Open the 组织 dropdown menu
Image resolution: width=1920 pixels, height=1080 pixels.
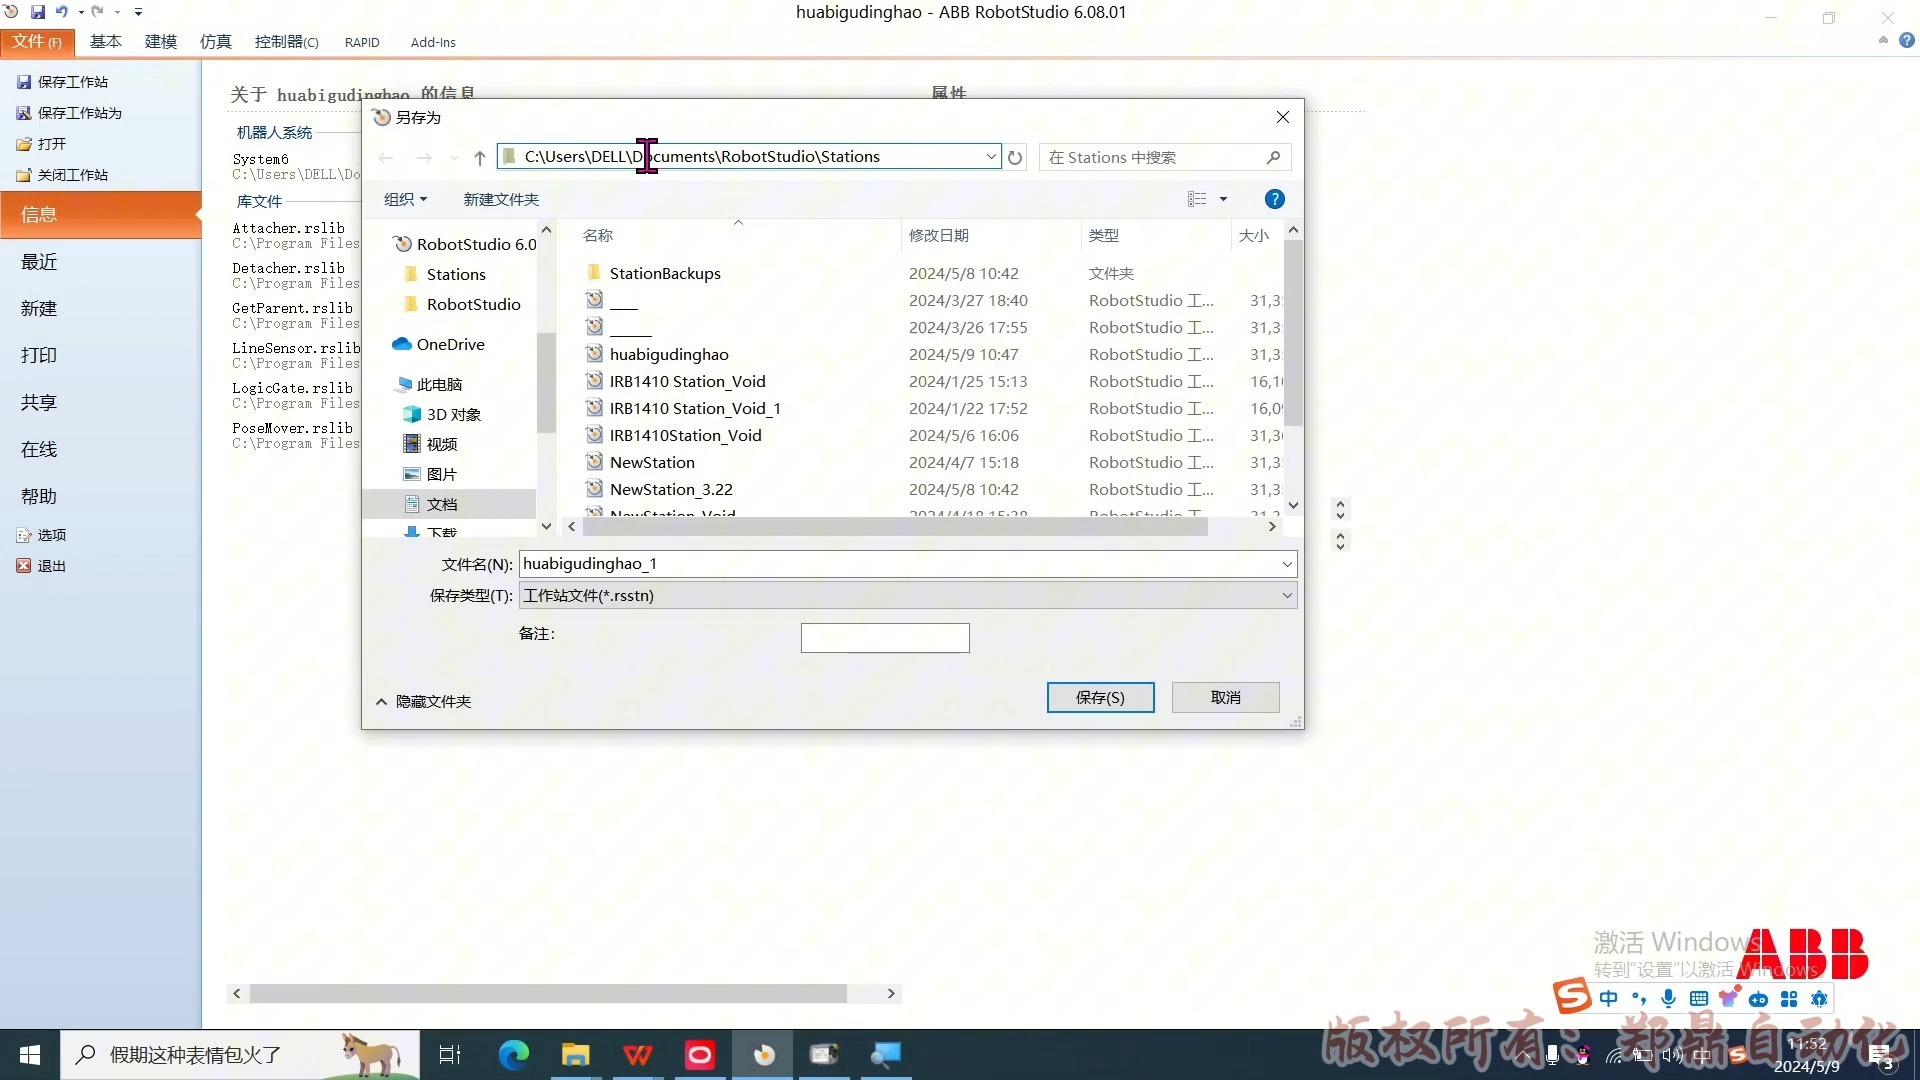(x=406, y=199)
